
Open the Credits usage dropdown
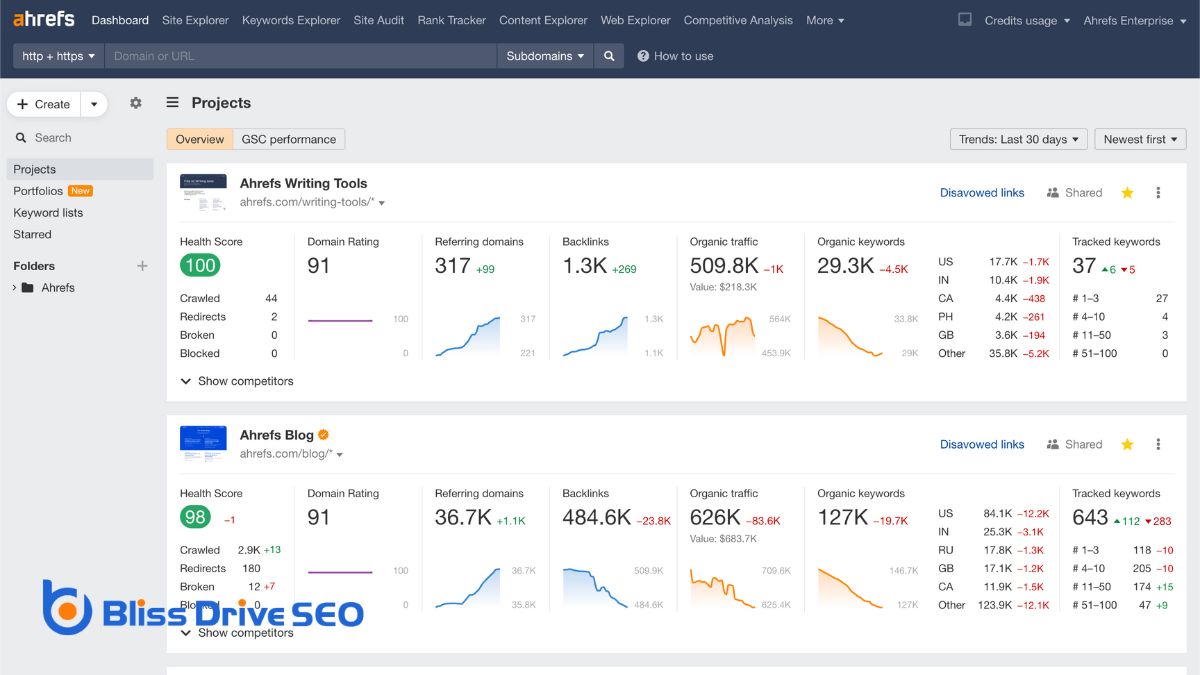tap(1027, 20)
